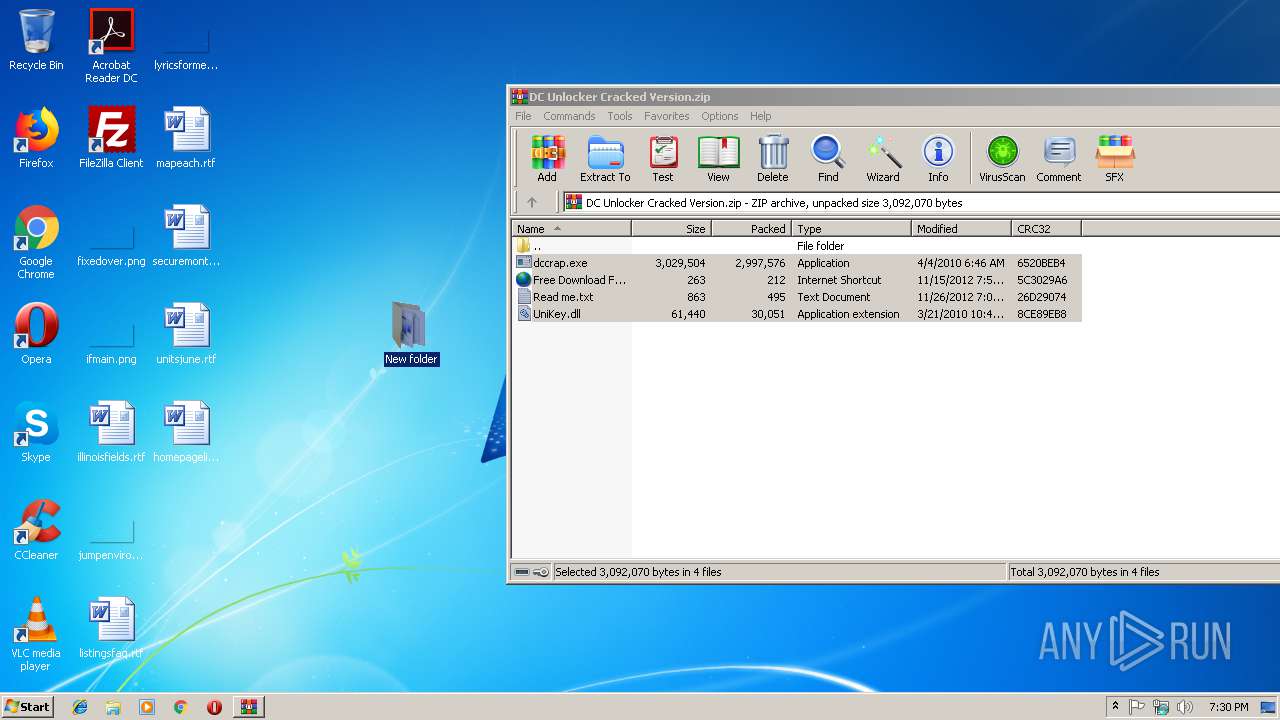Select the Opera desktop icon

click(36, 334)
